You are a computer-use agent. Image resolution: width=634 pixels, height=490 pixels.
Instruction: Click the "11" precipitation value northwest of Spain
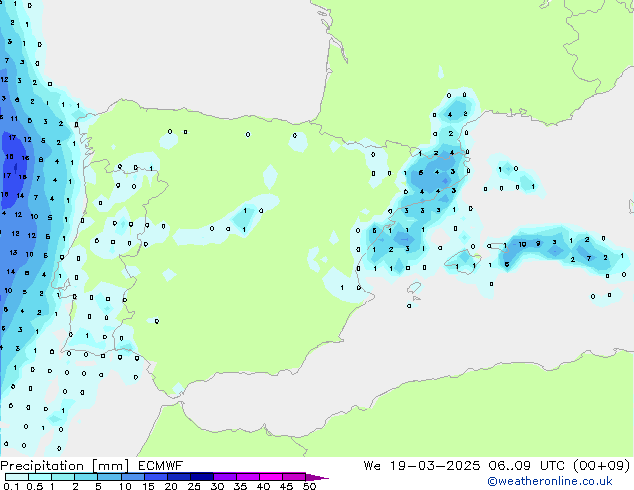click(14, 118)
